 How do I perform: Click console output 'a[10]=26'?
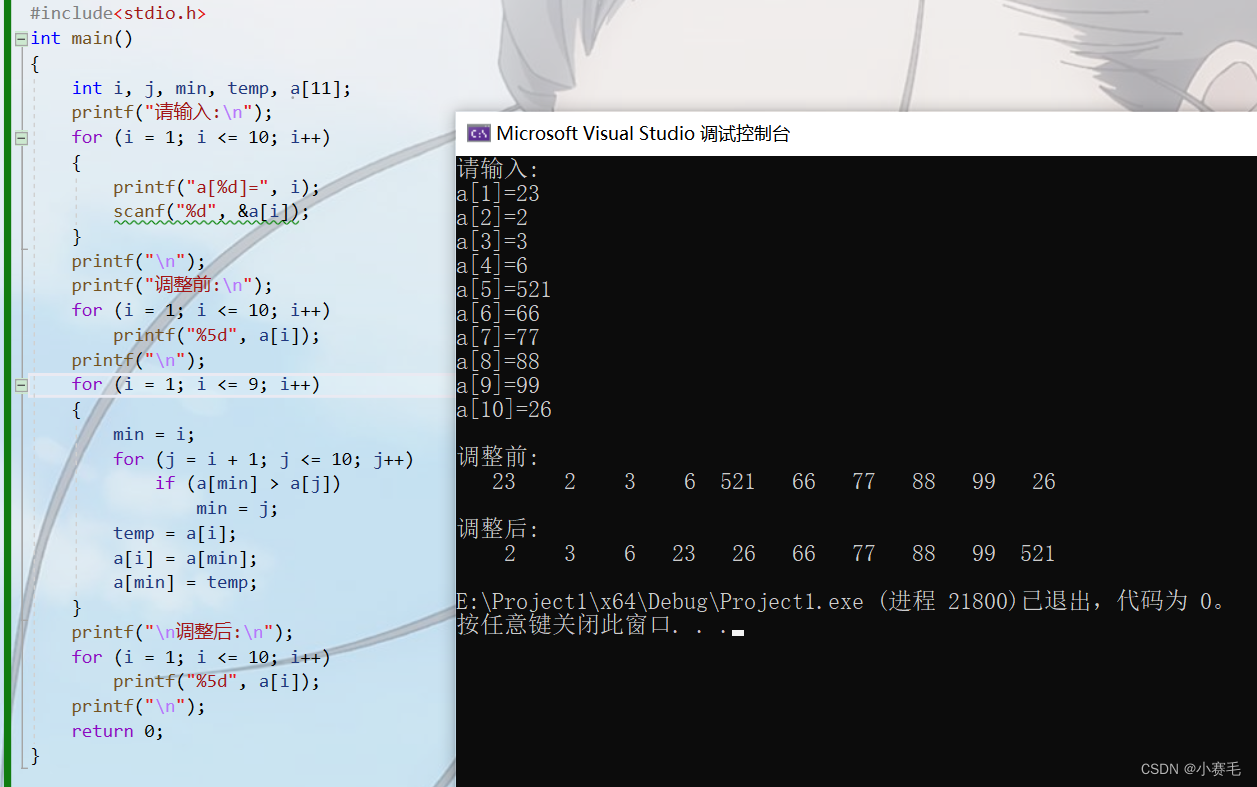pos(504,409)
